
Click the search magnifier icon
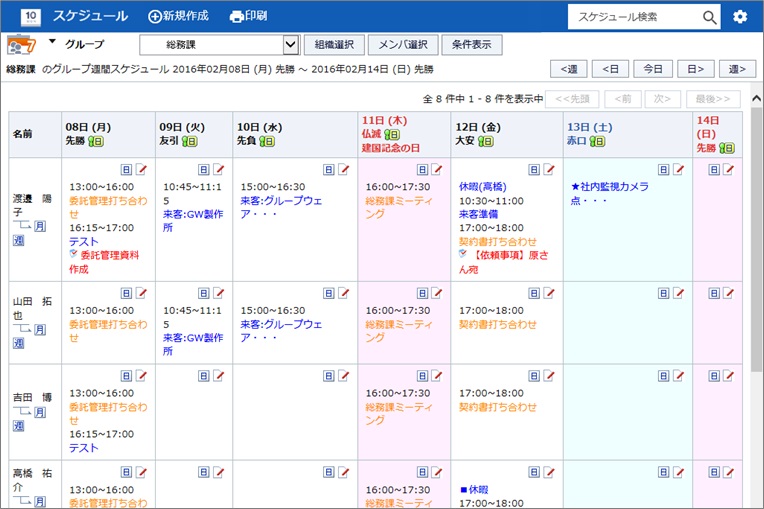[709, 18]
